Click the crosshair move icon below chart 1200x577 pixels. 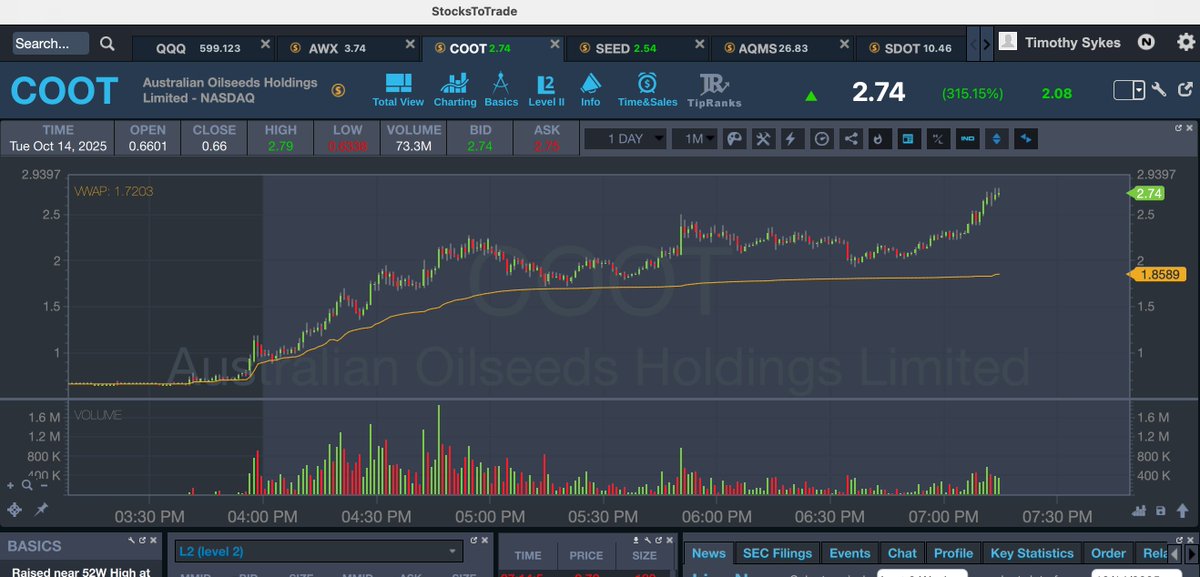tap(15, 509)
